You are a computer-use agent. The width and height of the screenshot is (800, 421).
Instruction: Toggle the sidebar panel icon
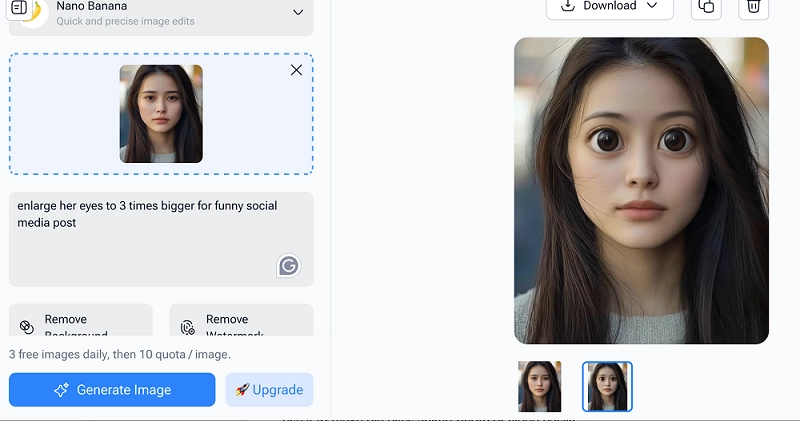19,8
